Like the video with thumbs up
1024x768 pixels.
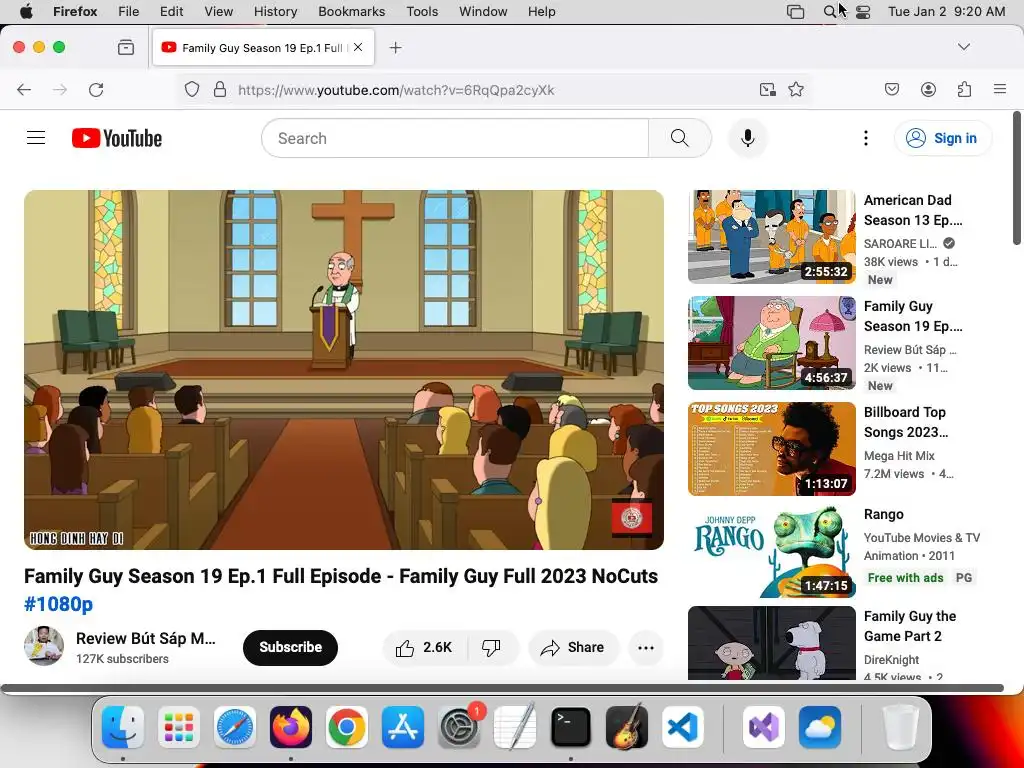[x=424, y=647]
